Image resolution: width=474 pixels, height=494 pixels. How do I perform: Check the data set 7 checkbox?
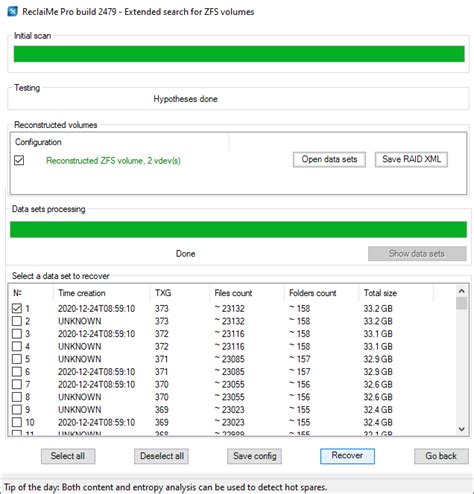[x=17, y=384]
